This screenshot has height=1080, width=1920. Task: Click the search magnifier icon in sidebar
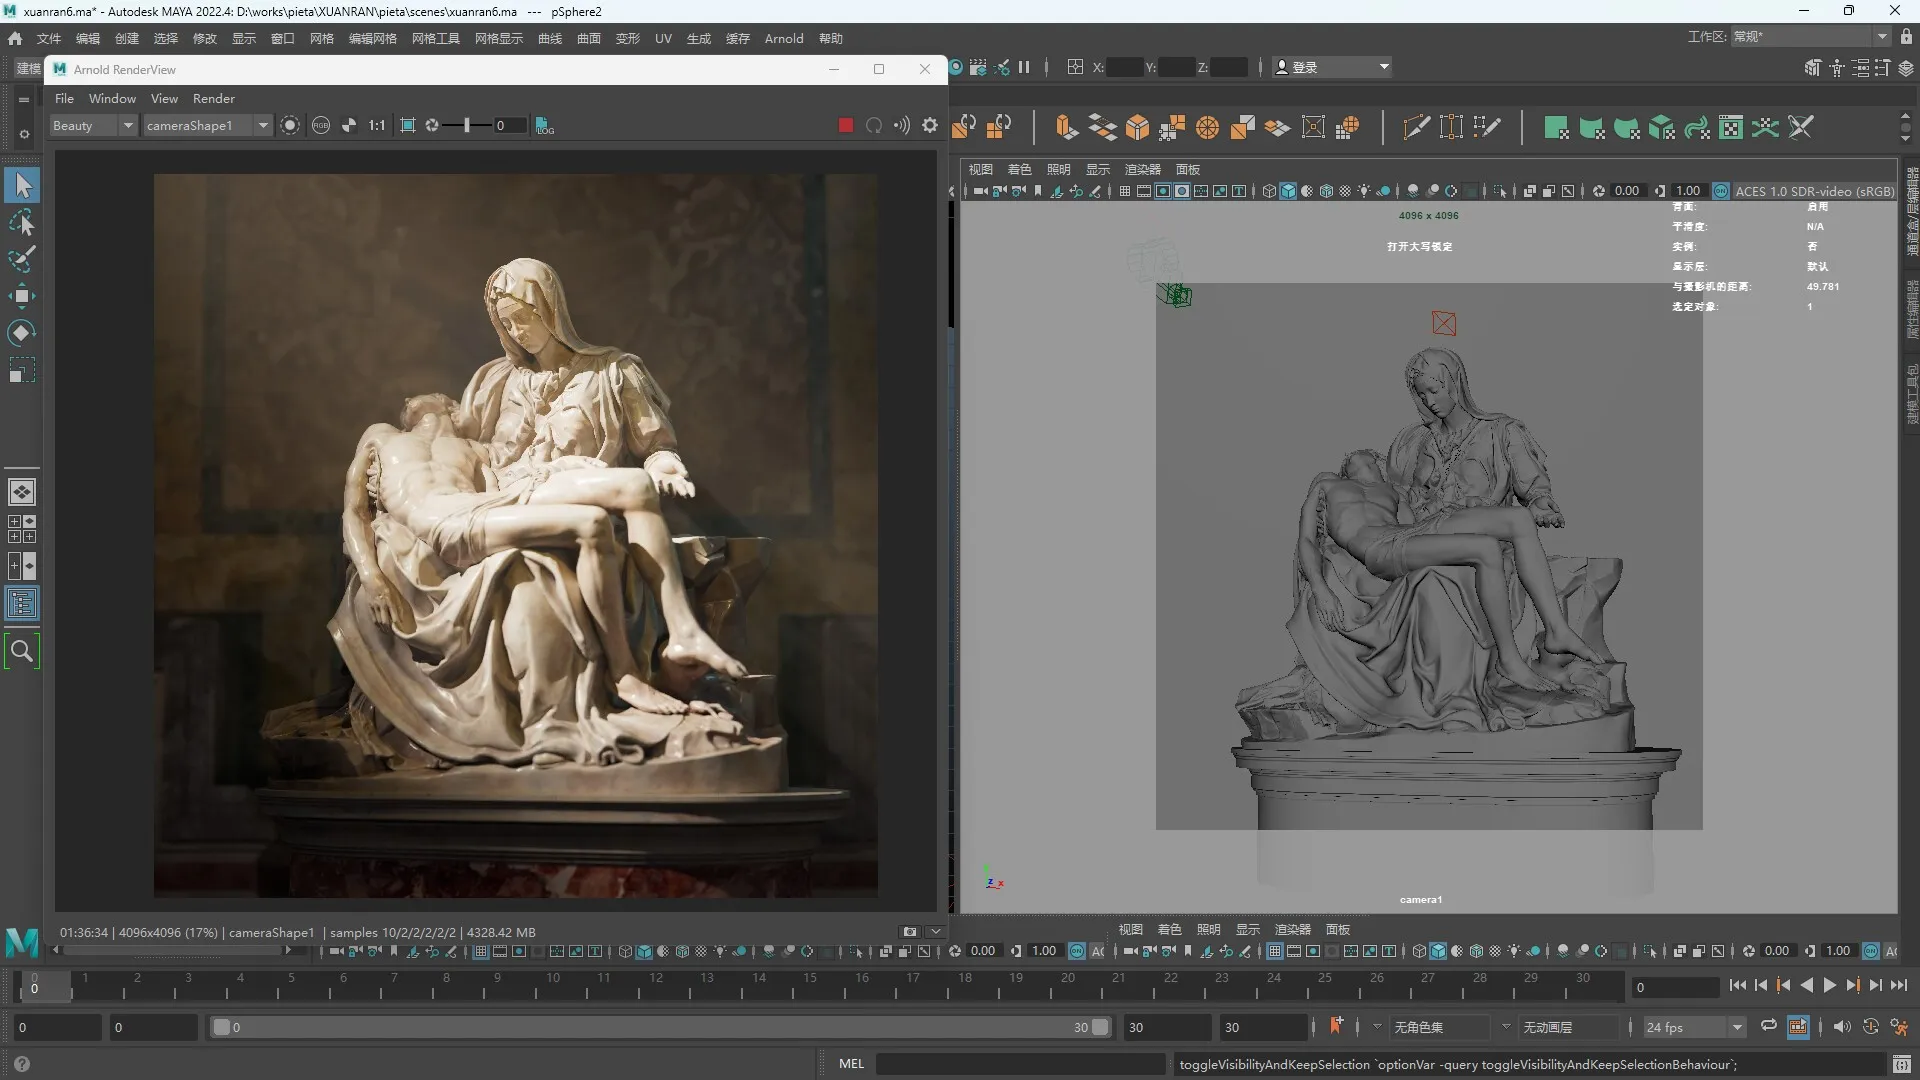point(22,652)
